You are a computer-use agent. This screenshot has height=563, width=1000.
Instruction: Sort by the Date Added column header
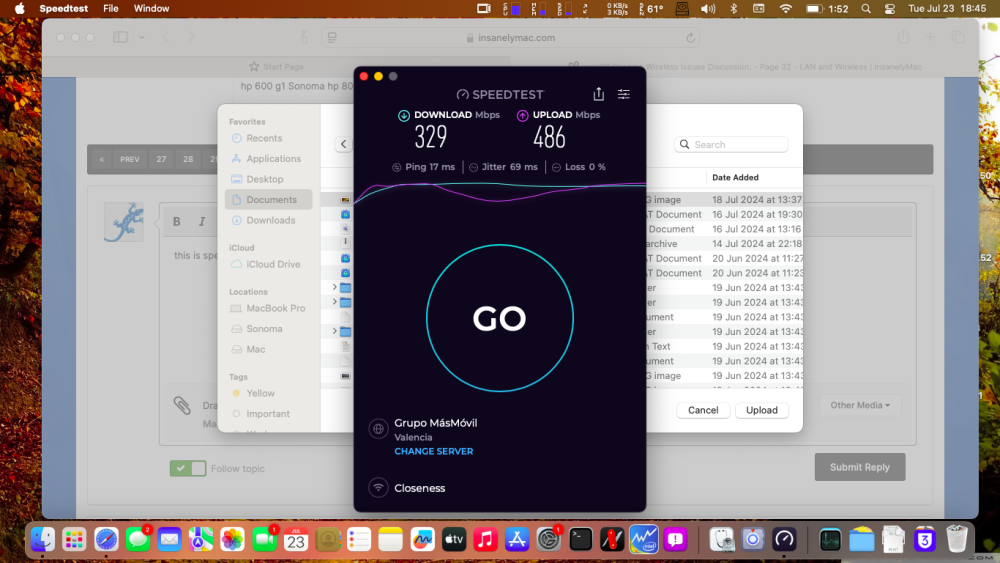[x=735, y=177]
